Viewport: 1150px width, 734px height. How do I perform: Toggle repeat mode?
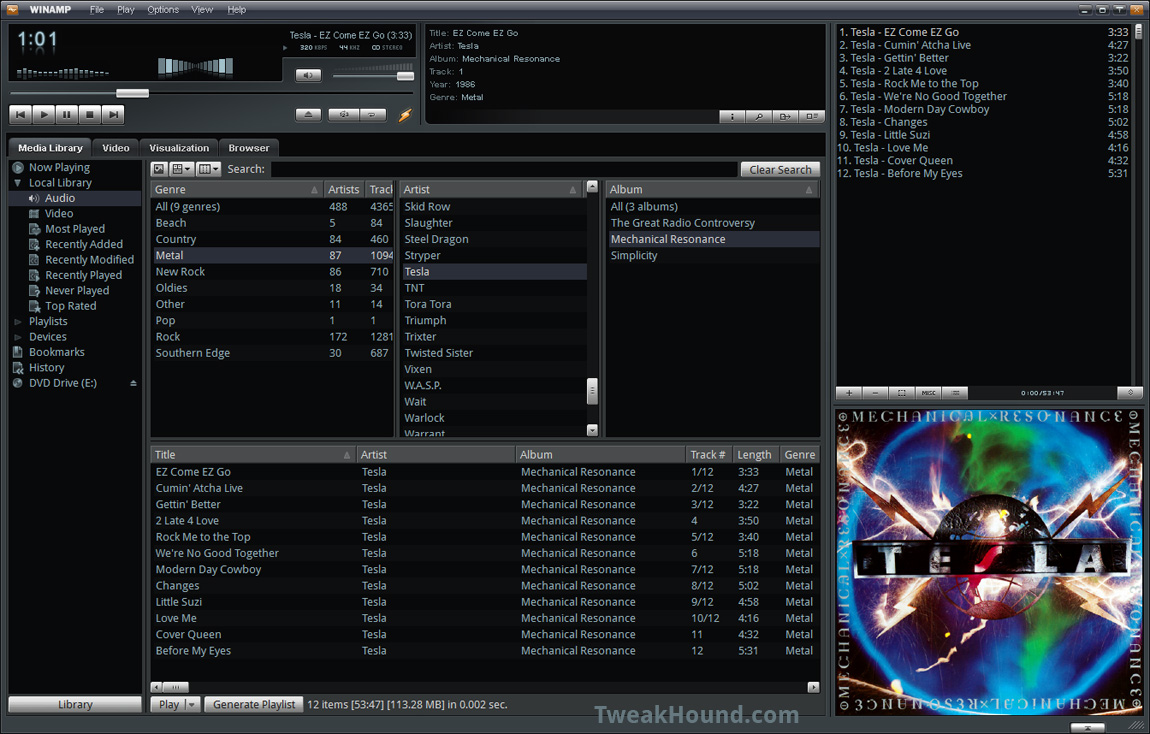point(373,114)
